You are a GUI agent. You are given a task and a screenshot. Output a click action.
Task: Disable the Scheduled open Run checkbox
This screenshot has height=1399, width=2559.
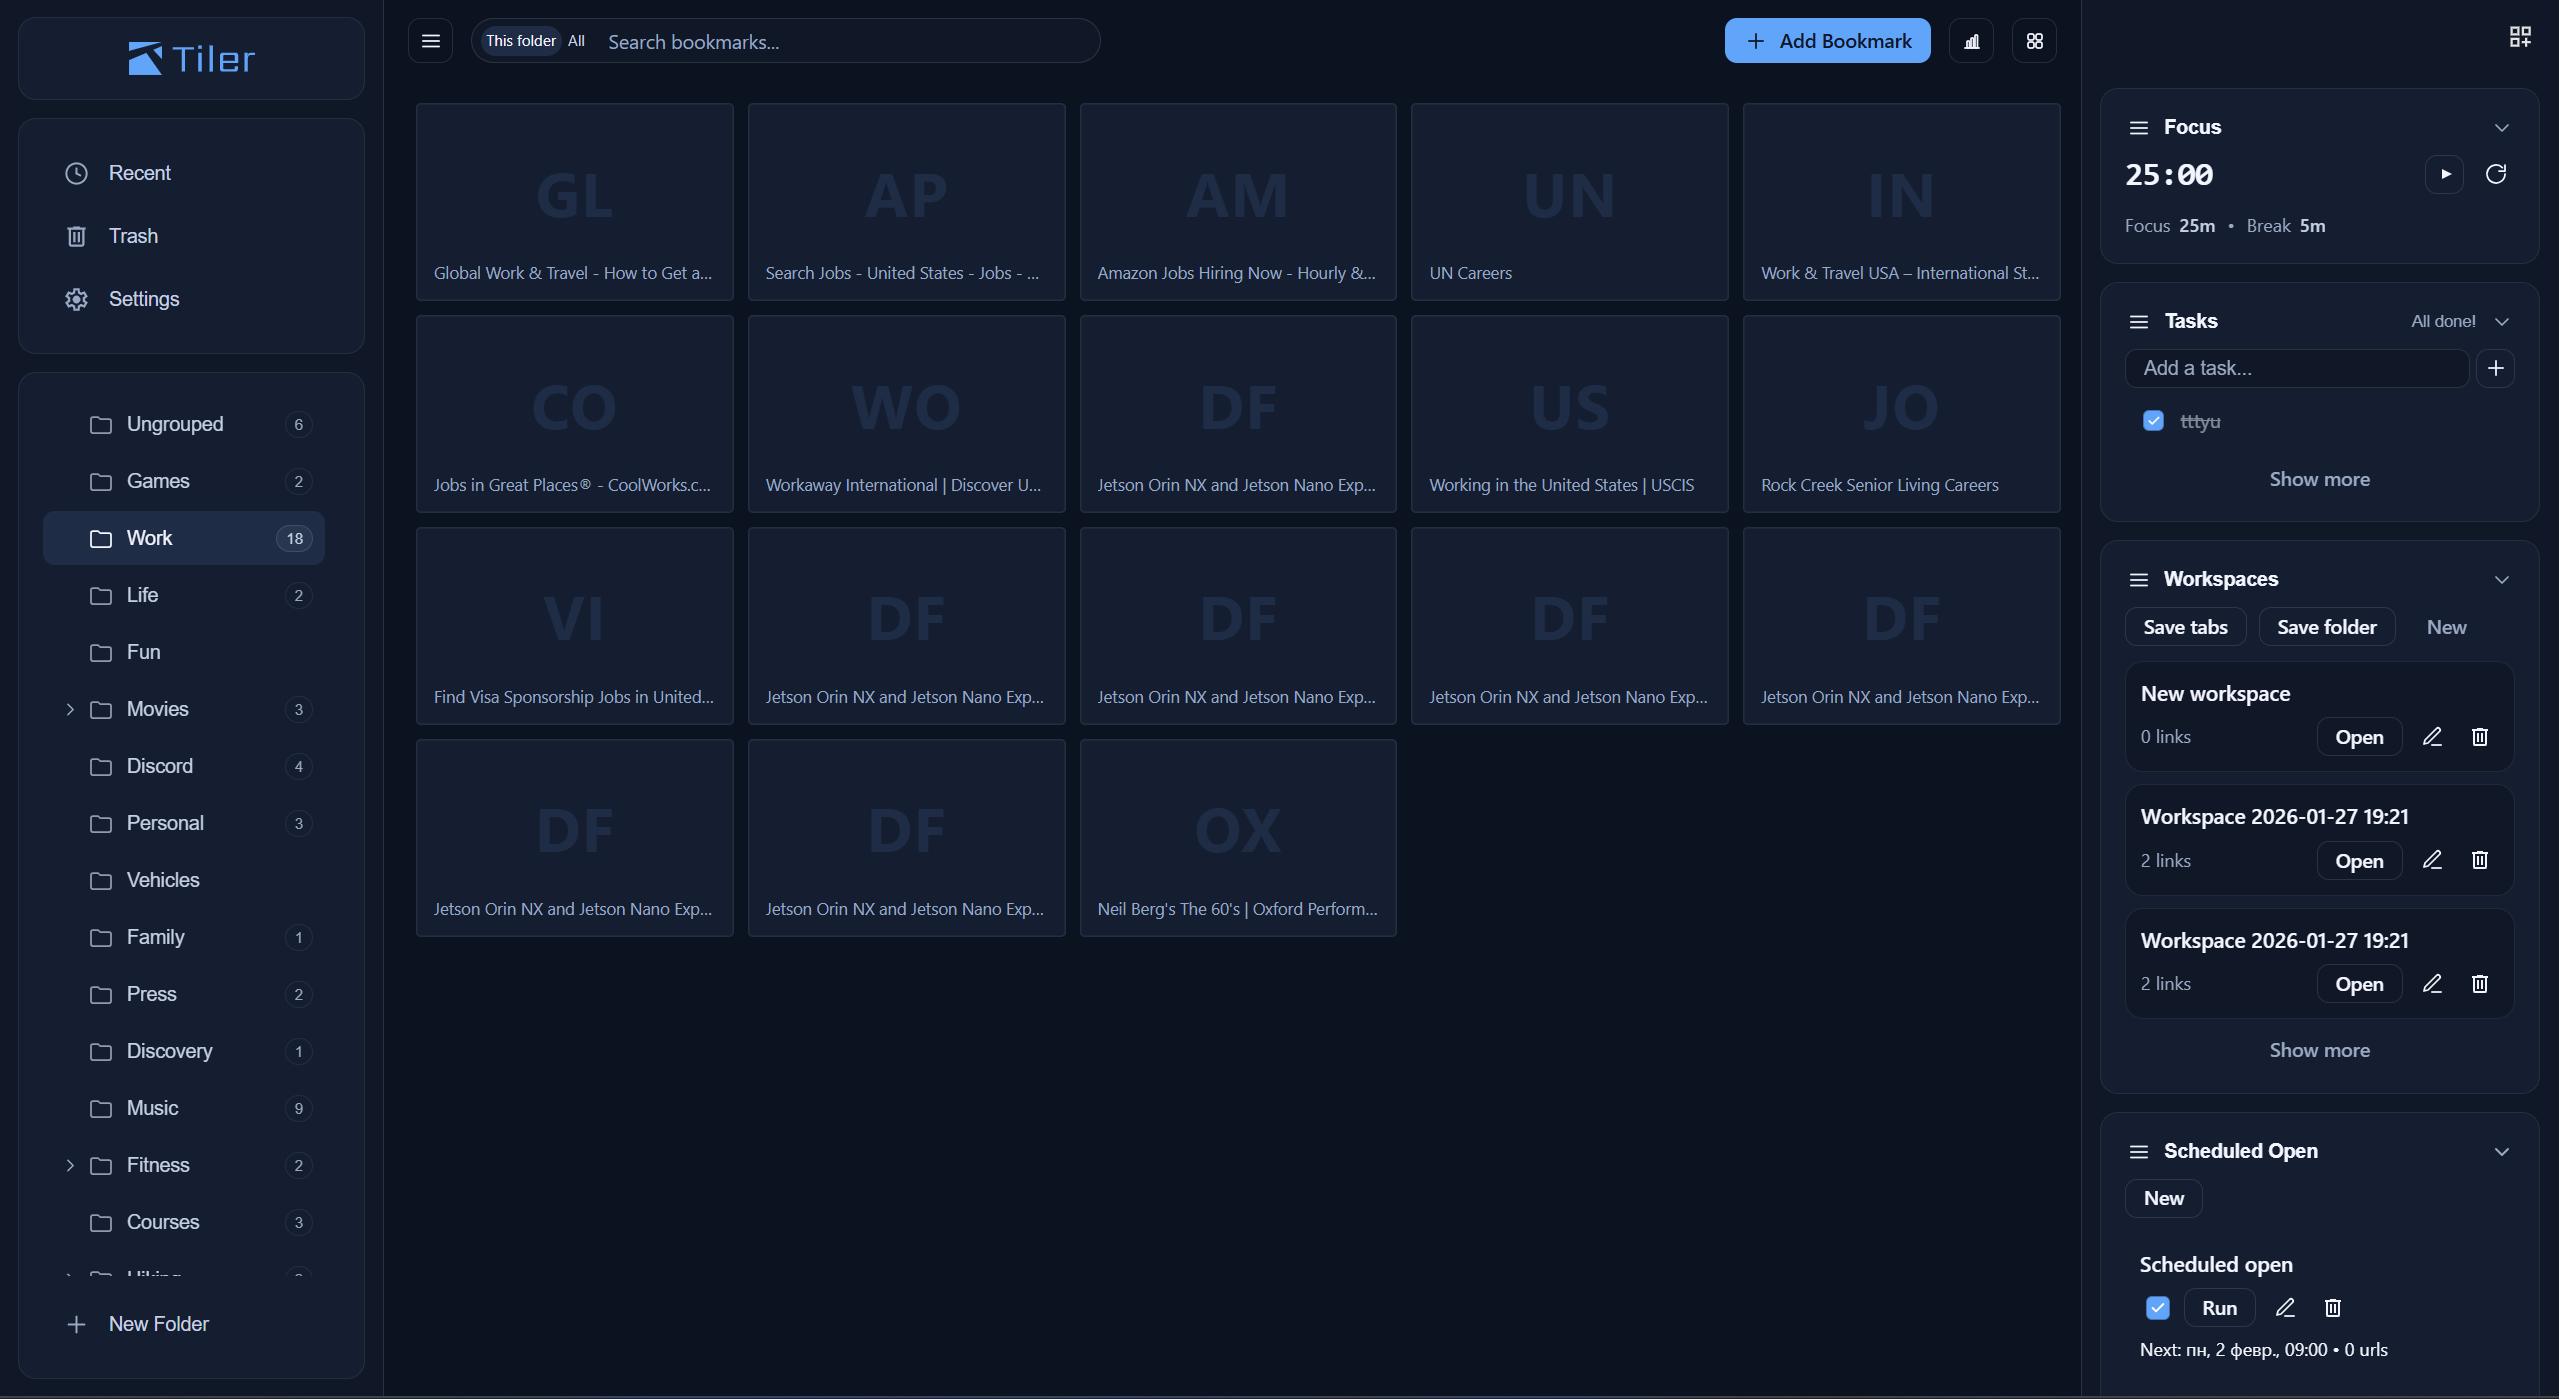pos(2157,1307)
